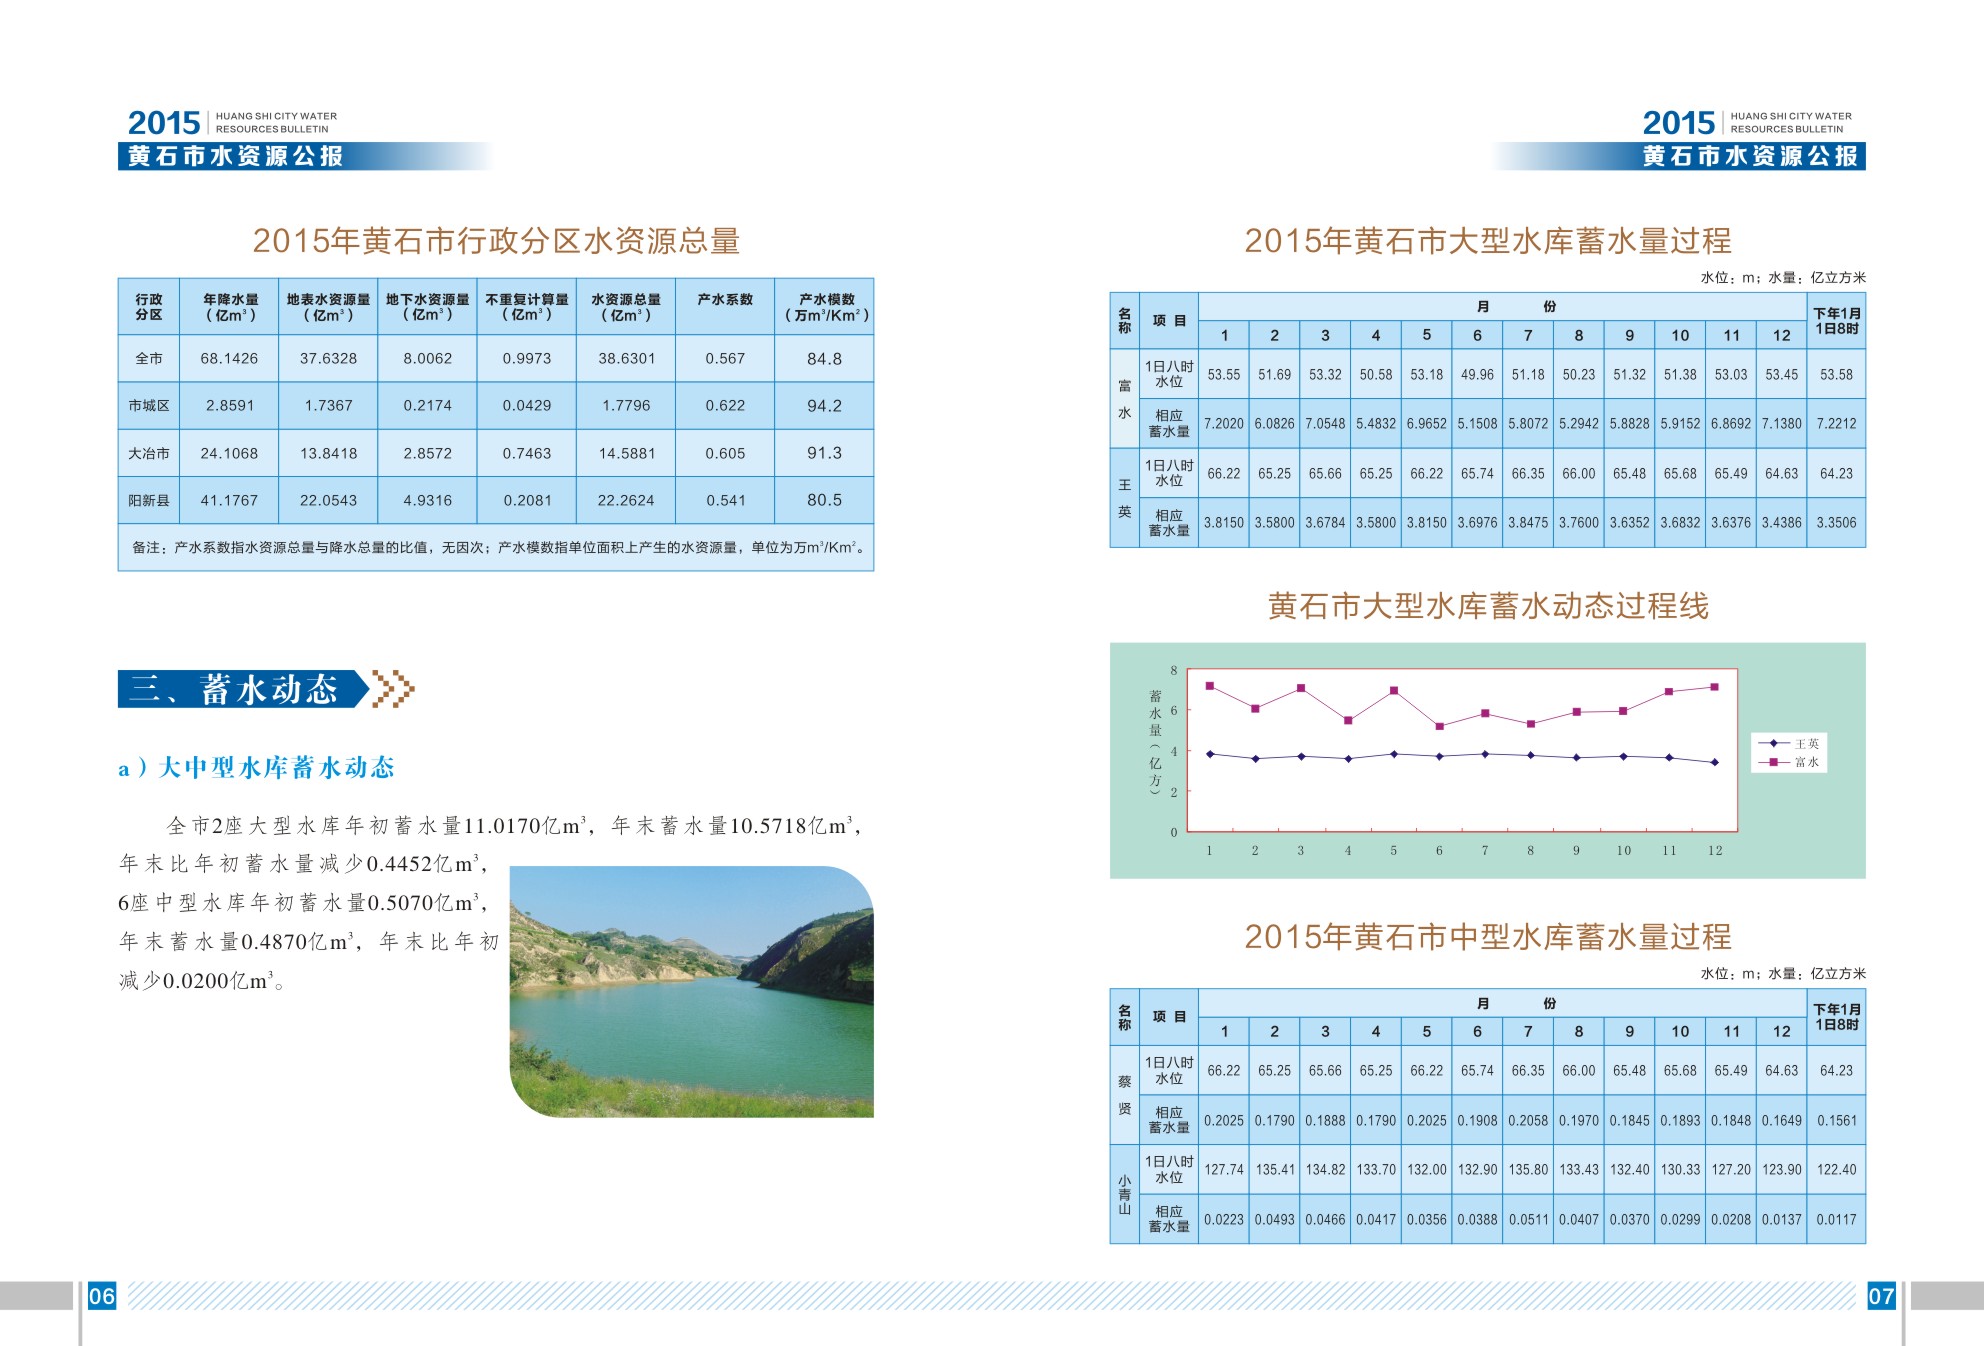The image size is (1984, 1346).
Task: Click the chevron arrows beside 蓄水动态 heading
Action: [x=393, y=689]
